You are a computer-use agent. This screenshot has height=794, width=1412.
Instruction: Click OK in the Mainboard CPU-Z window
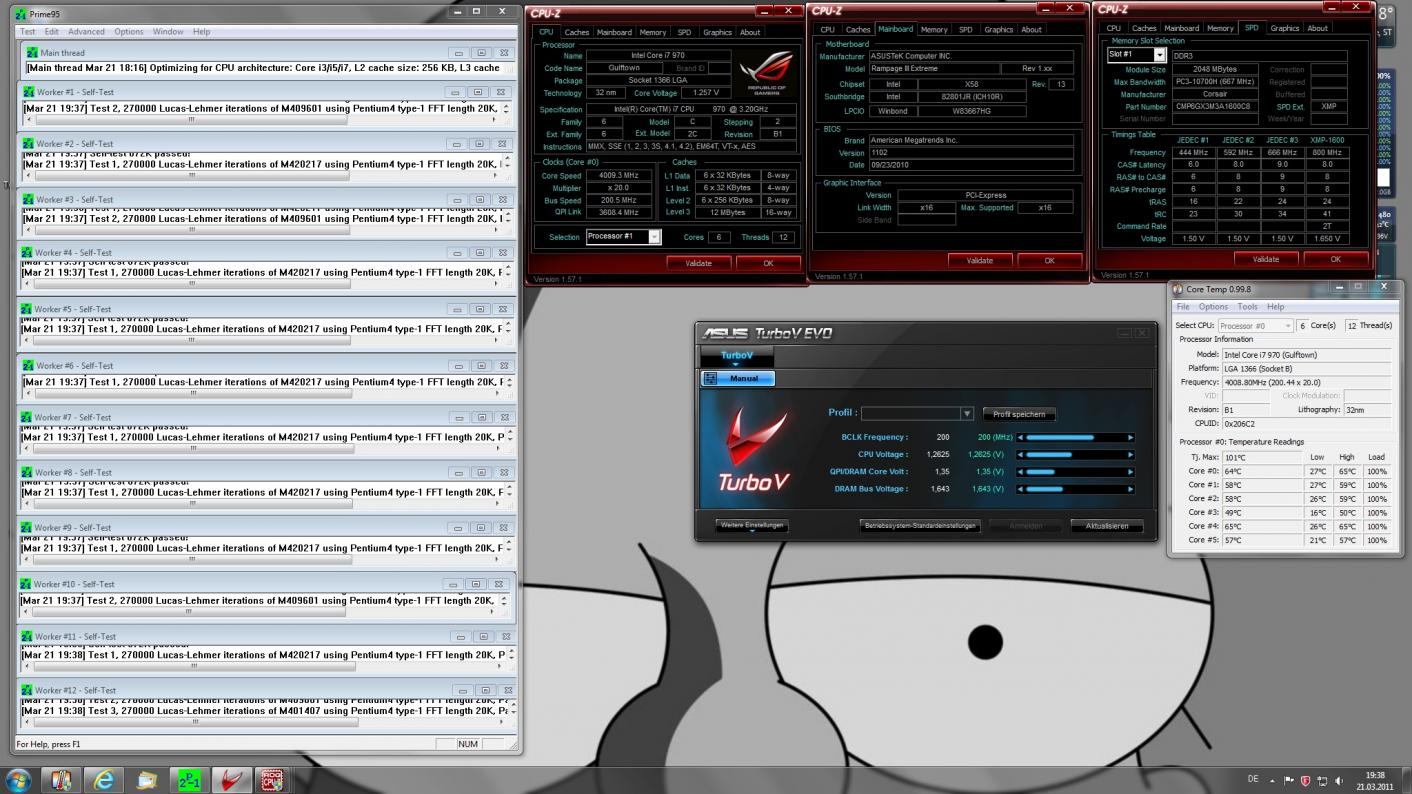tap(1049, 260)
